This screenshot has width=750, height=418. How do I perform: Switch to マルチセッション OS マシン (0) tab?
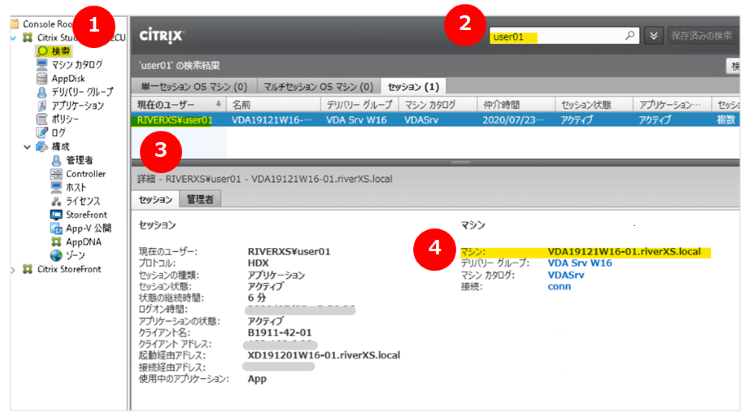[319, 87]
